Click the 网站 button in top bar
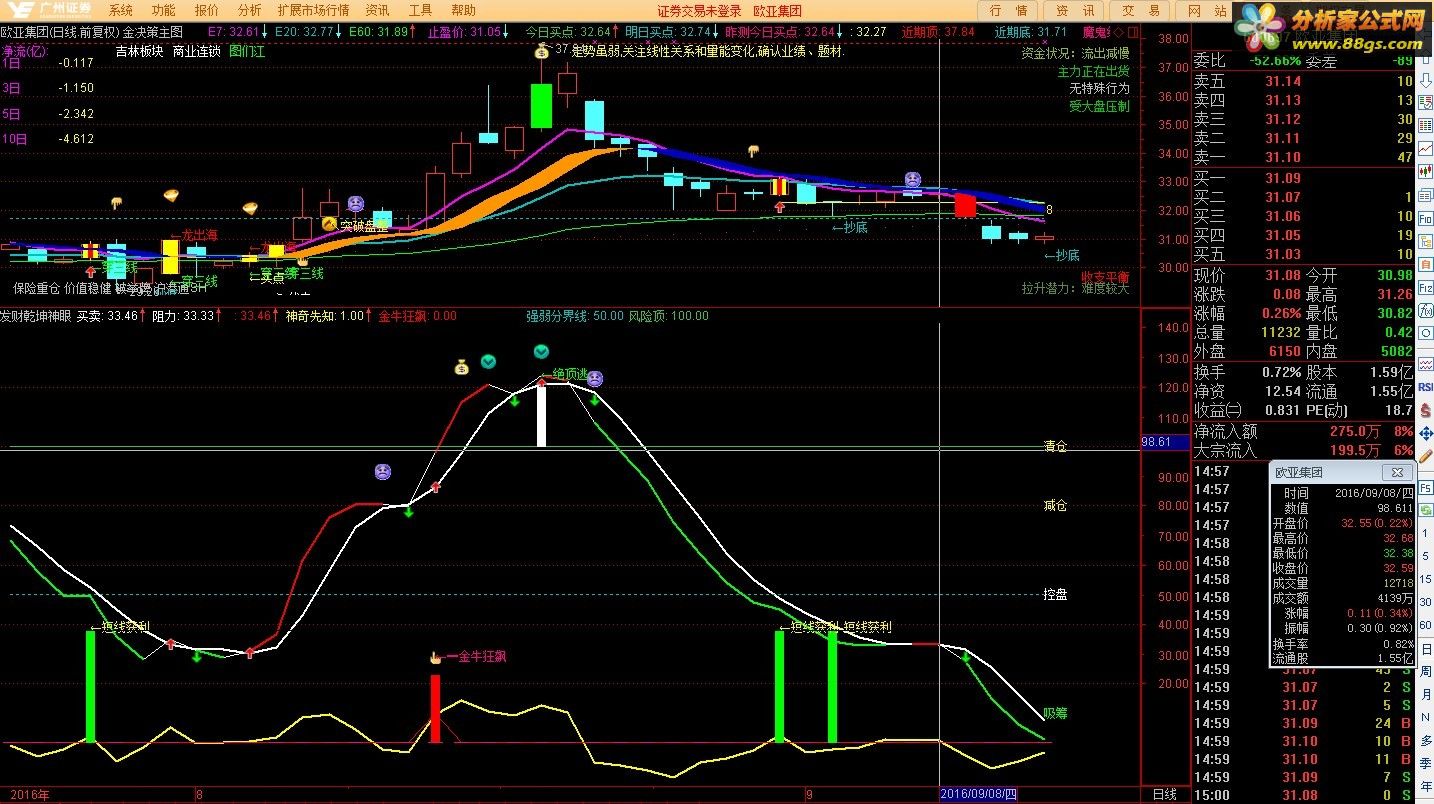This screenshot has height=804, width=1434. click(x=1207, y=10)
